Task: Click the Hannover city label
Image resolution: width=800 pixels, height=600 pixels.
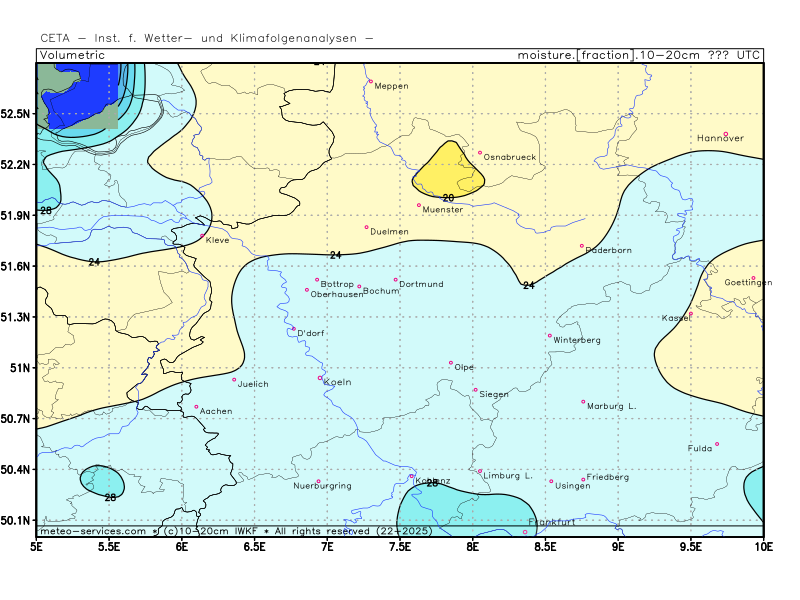Action: 720,138
